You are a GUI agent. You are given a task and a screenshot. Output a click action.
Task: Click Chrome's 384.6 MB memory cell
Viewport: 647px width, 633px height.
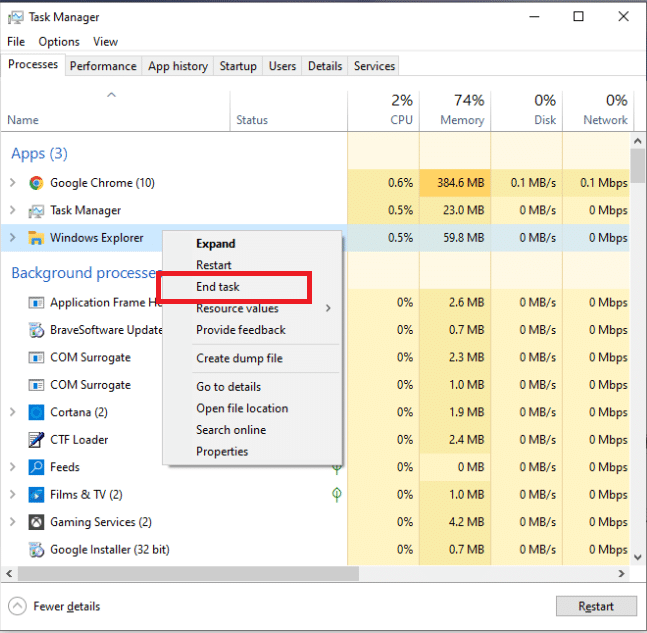pyautogui.click(x=455, y=183)
